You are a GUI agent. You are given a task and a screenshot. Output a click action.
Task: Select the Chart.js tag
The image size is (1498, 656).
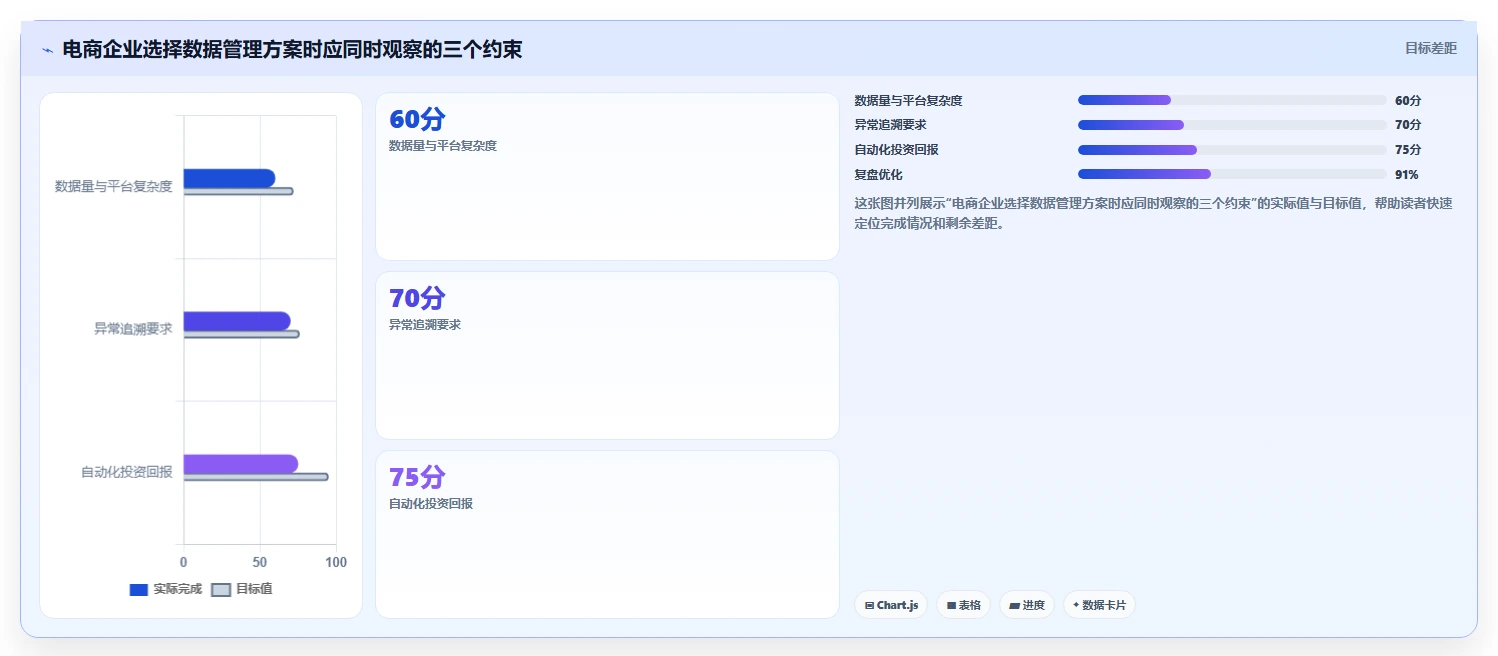tap(891, 605)
